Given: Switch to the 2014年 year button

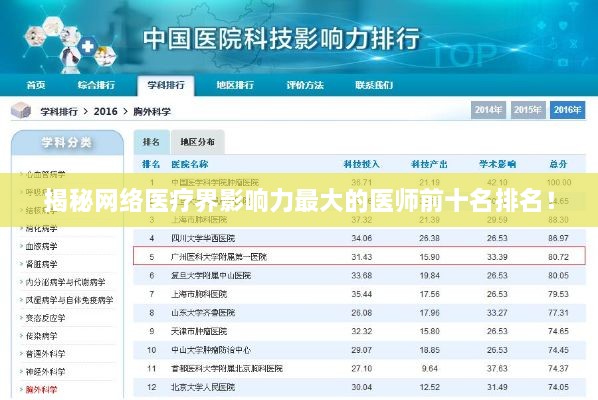Looking at the screenshot, I should click(x=488, y=110).
